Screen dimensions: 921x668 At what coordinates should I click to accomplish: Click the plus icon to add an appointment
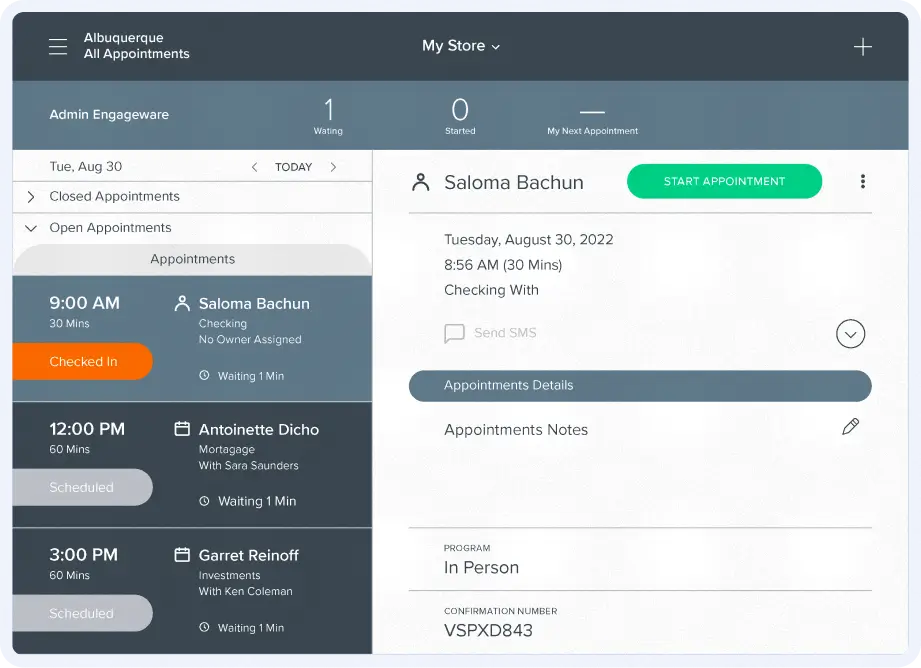click(x=863, y=46)
